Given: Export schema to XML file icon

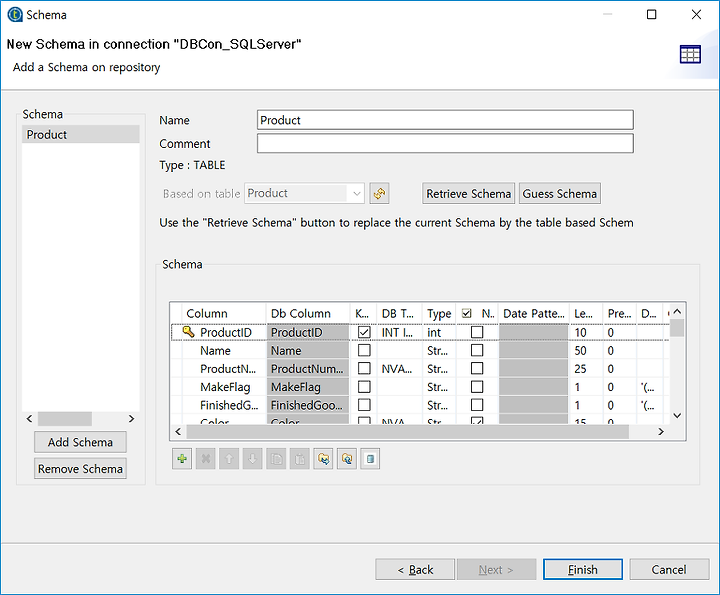Looking at the screenshot, I should [x=347, y=459].
